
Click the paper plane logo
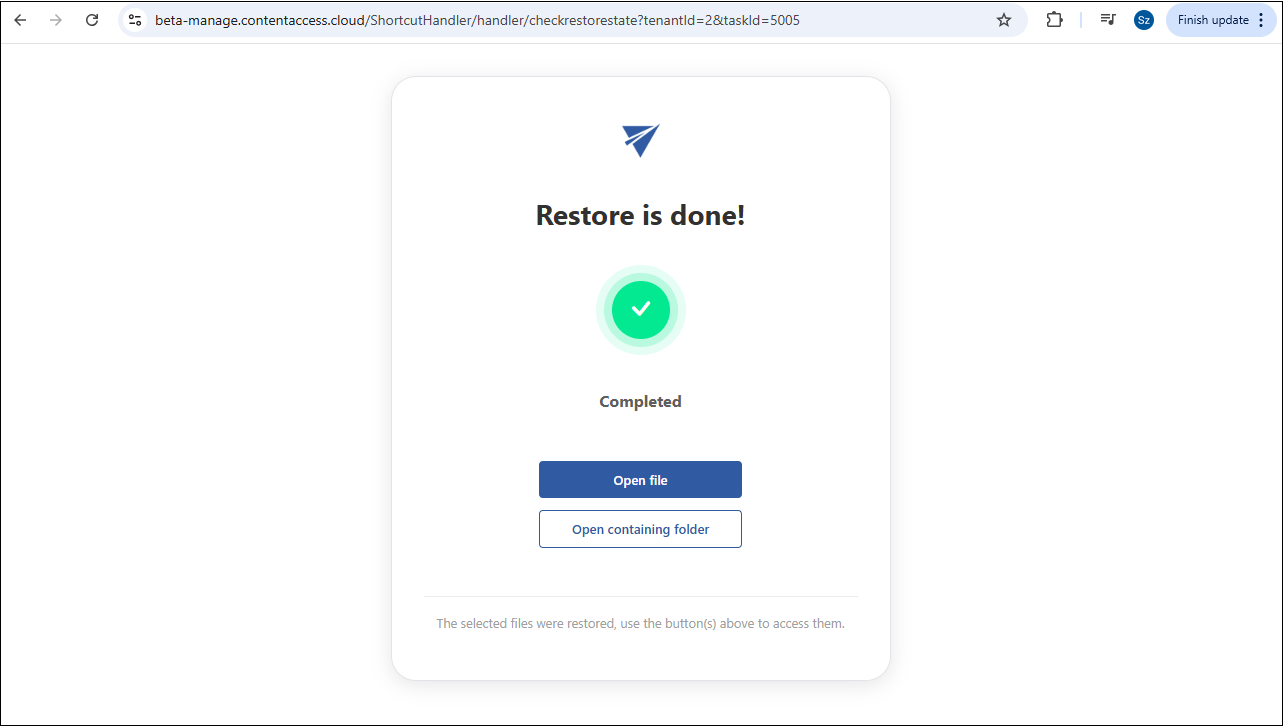click(x=641, y=140)
